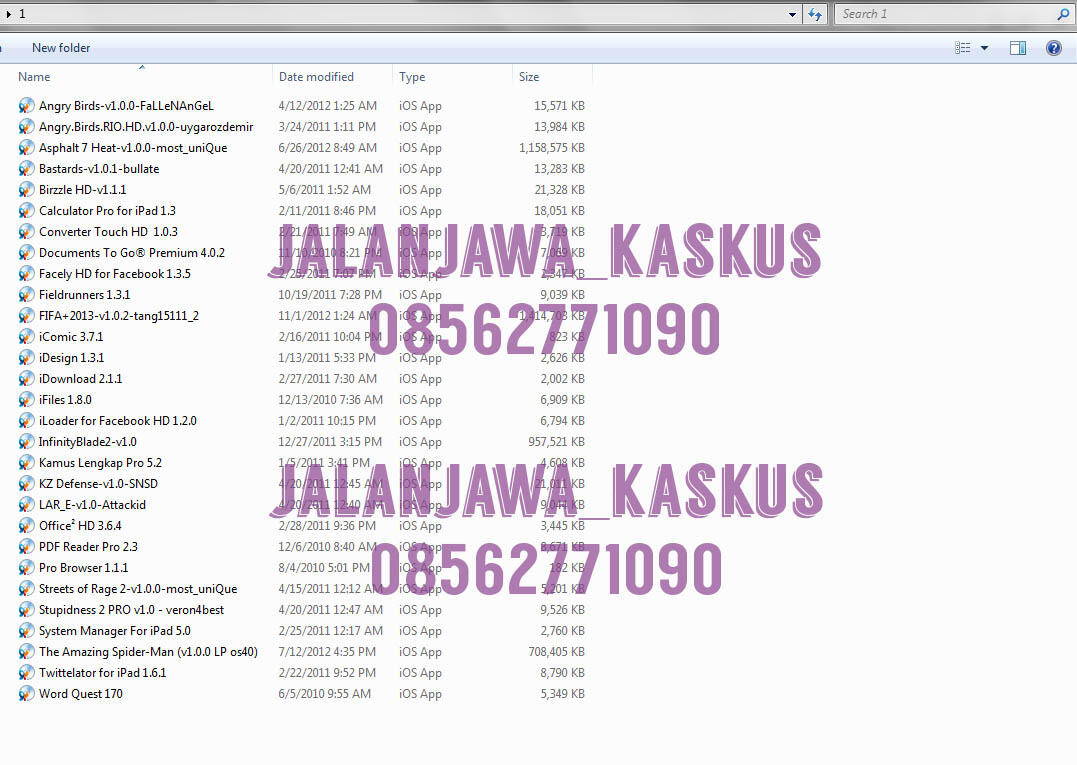Click the Bastards-v1.0.1-bullate file icon
This screenshot has width=1077, height=765.
(x=26, y=169)
